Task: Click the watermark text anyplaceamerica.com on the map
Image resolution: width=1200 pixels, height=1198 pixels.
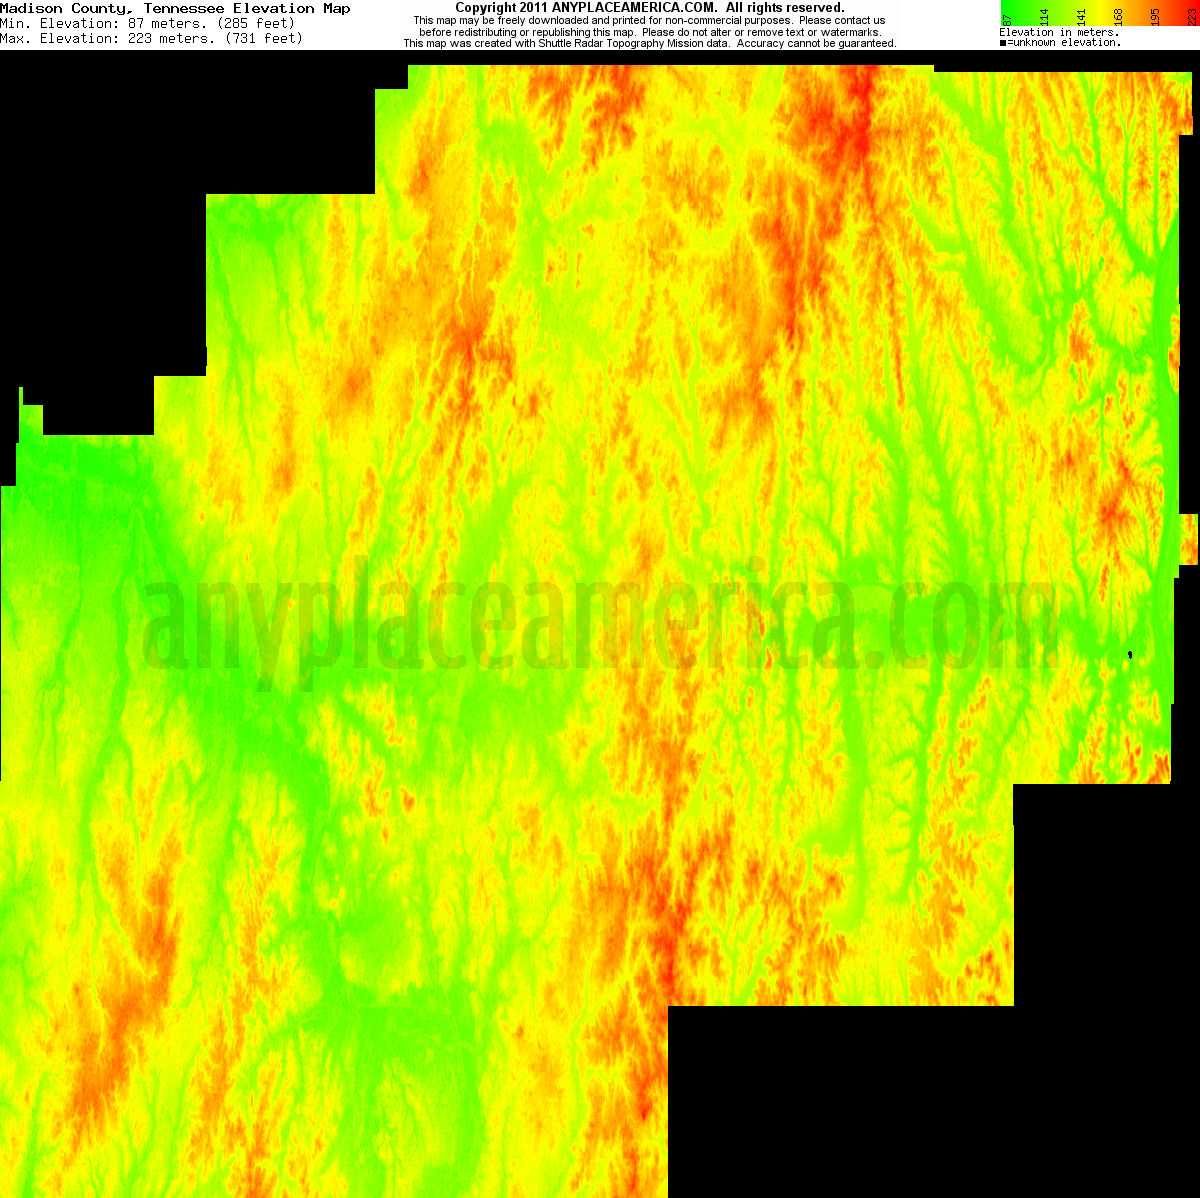Action: point(600,620)
